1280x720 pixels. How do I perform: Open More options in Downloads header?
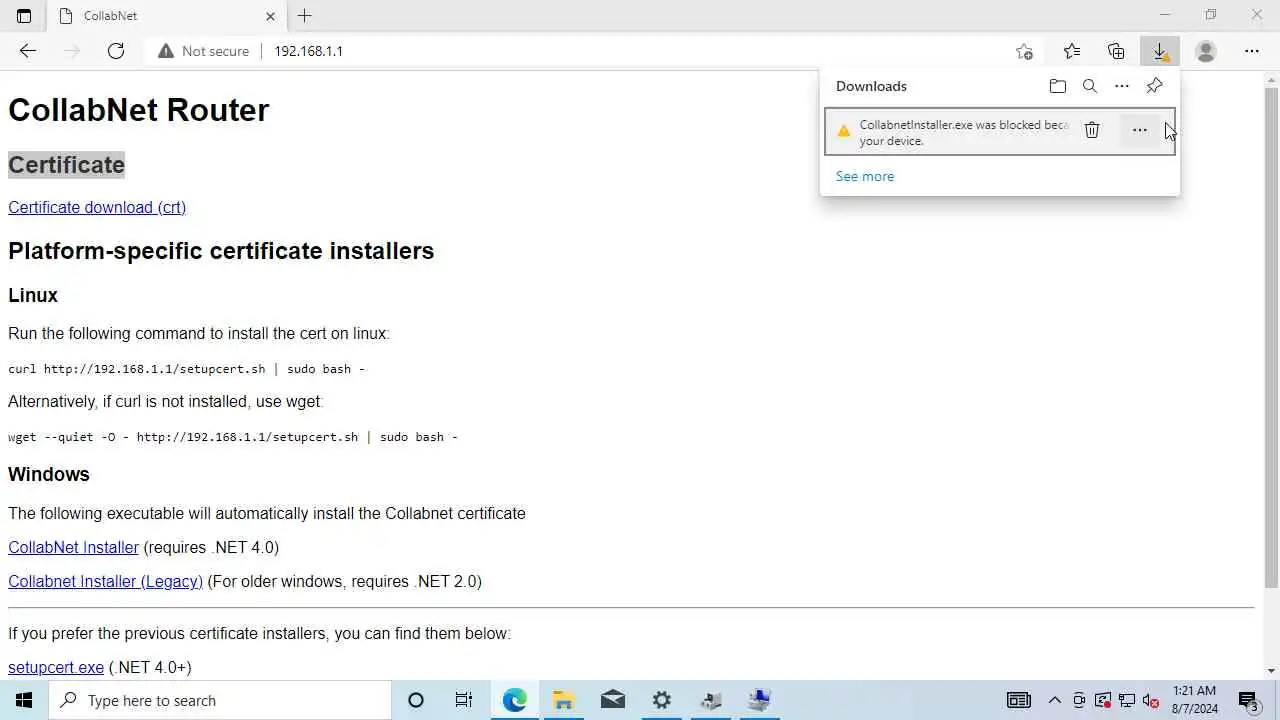point(1122,86)
